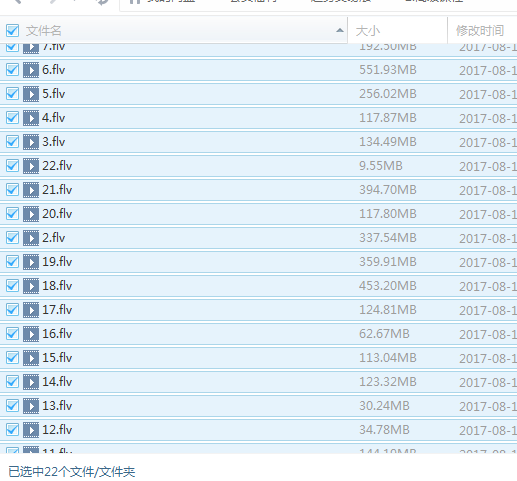Click the 文件名 column header

pyautogui.click(x=44, y=31)
